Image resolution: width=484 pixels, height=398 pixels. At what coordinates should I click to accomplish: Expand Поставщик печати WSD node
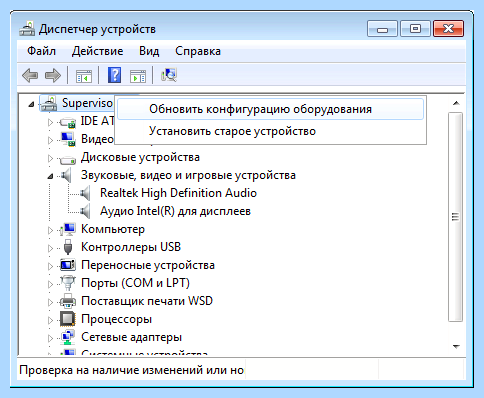(x=50, y=302)
